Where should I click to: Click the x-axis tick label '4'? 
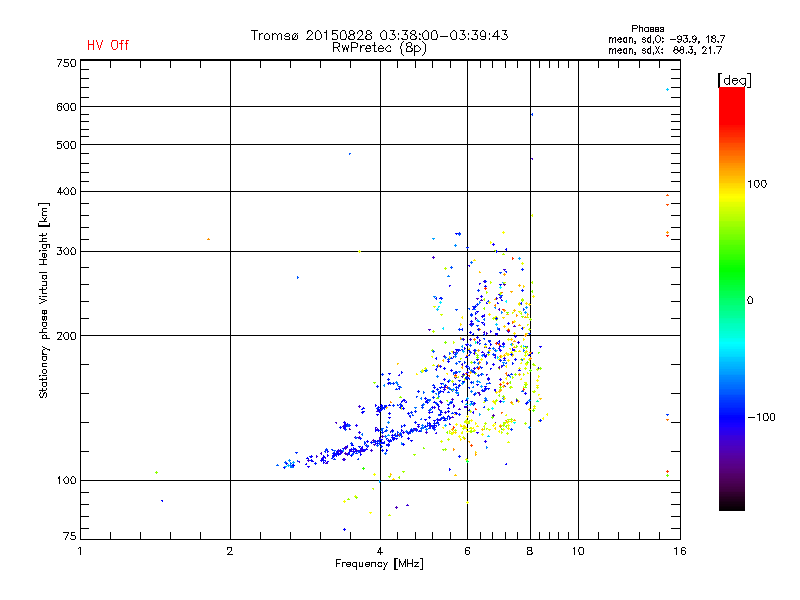(x=380, y=551)
